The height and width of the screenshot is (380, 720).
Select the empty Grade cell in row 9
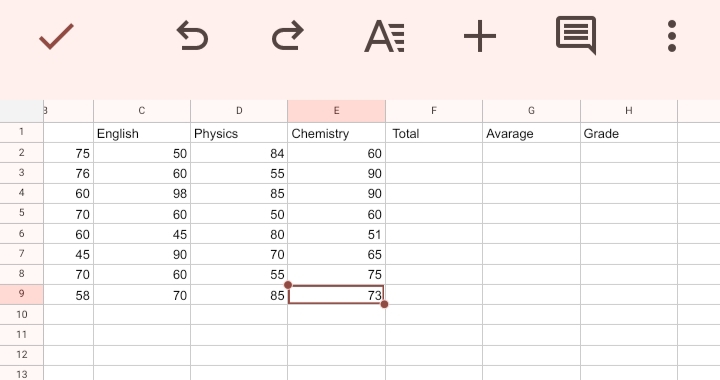(629, 295)
